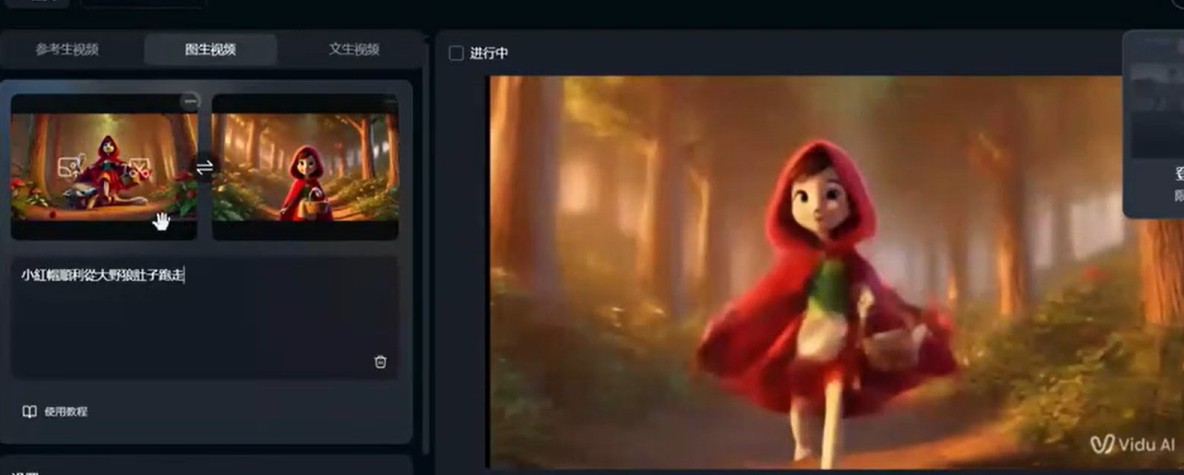Viewport: 1184px width, 475px height.
Task: Switch to the 参考生视频 tab
Action: pos(67,50)
